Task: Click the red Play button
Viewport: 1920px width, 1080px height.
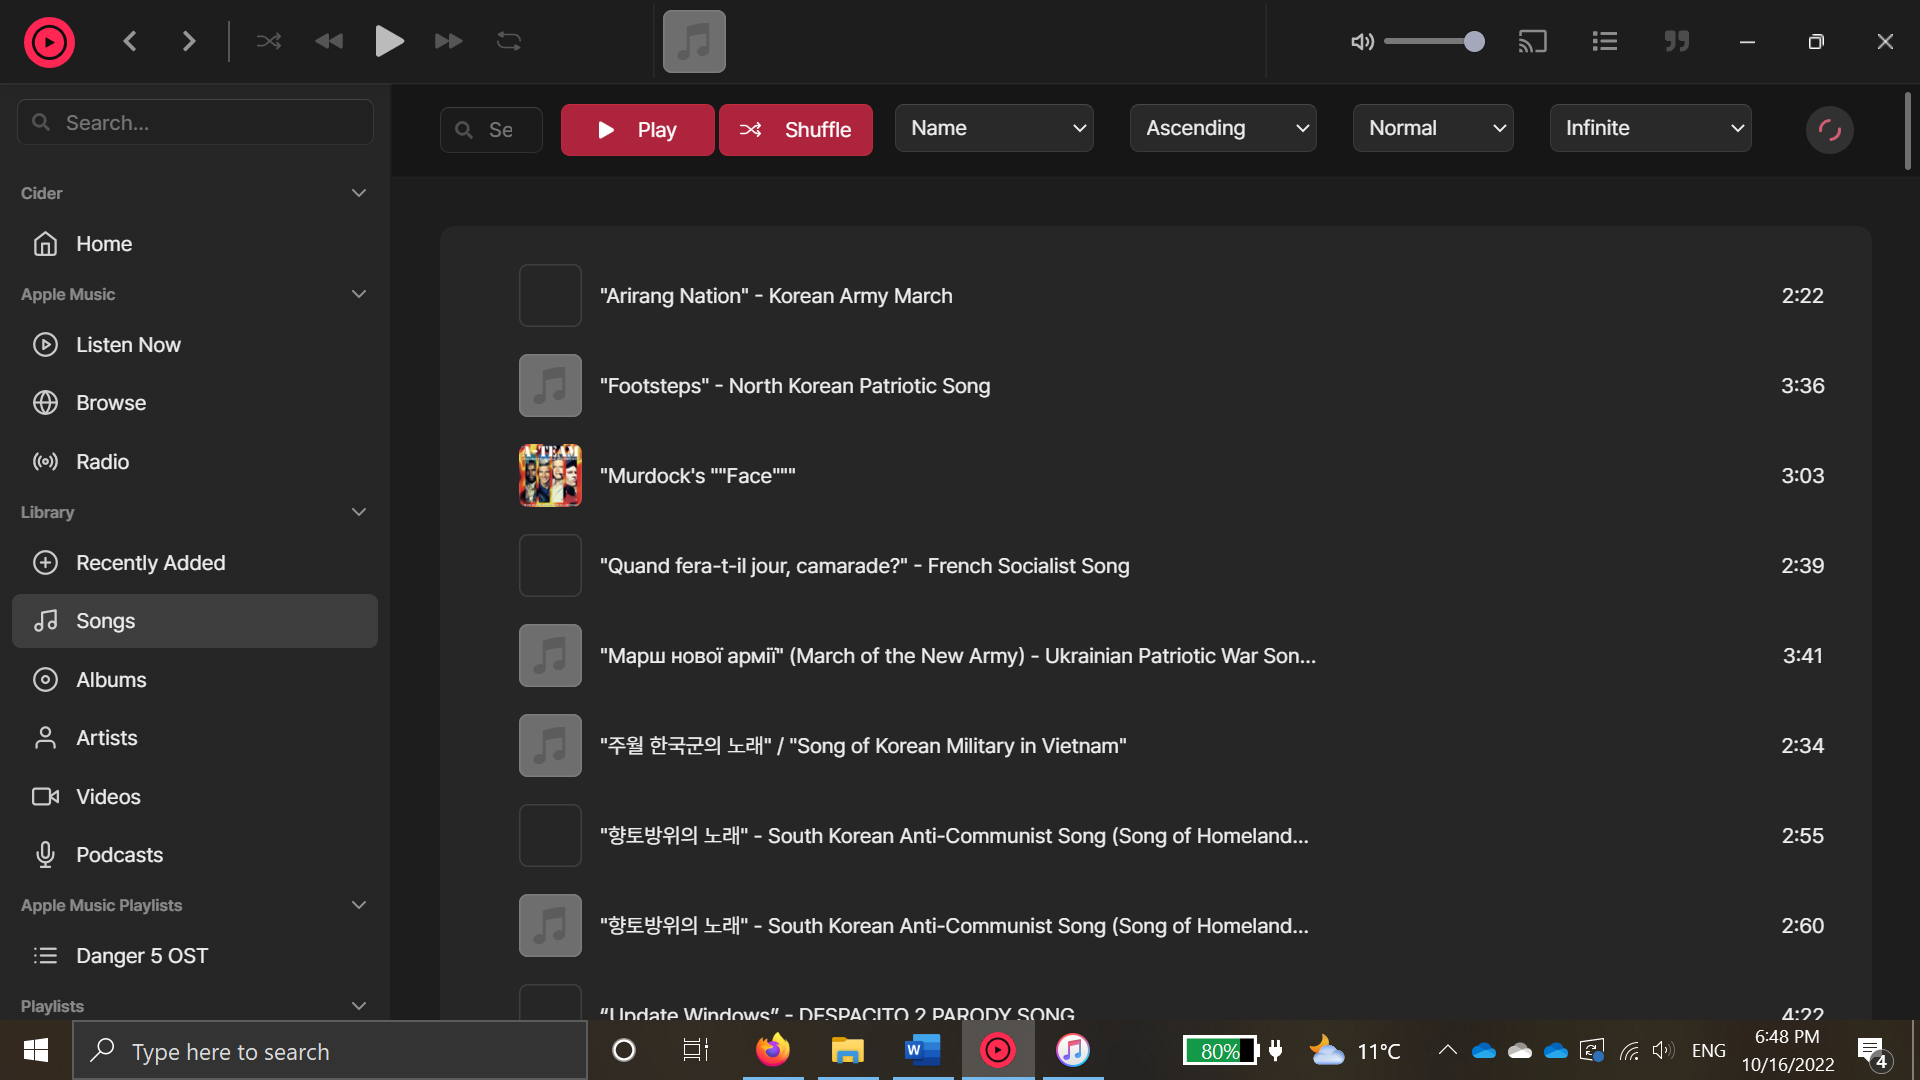Action: (637, 130)
